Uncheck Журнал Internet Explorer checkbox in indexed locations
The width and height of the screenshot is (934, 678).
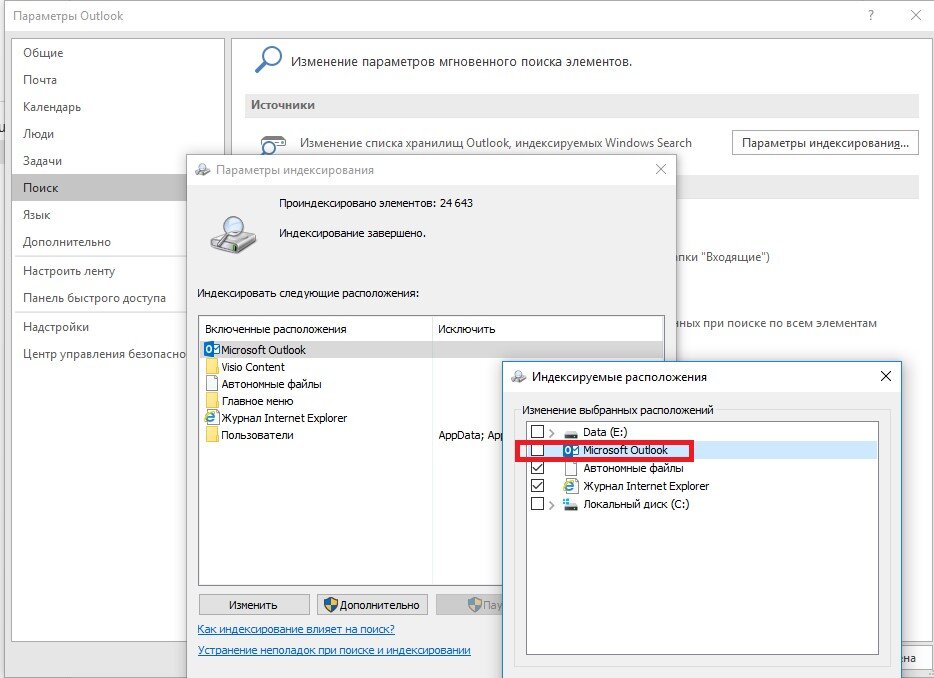click(537, 486)
